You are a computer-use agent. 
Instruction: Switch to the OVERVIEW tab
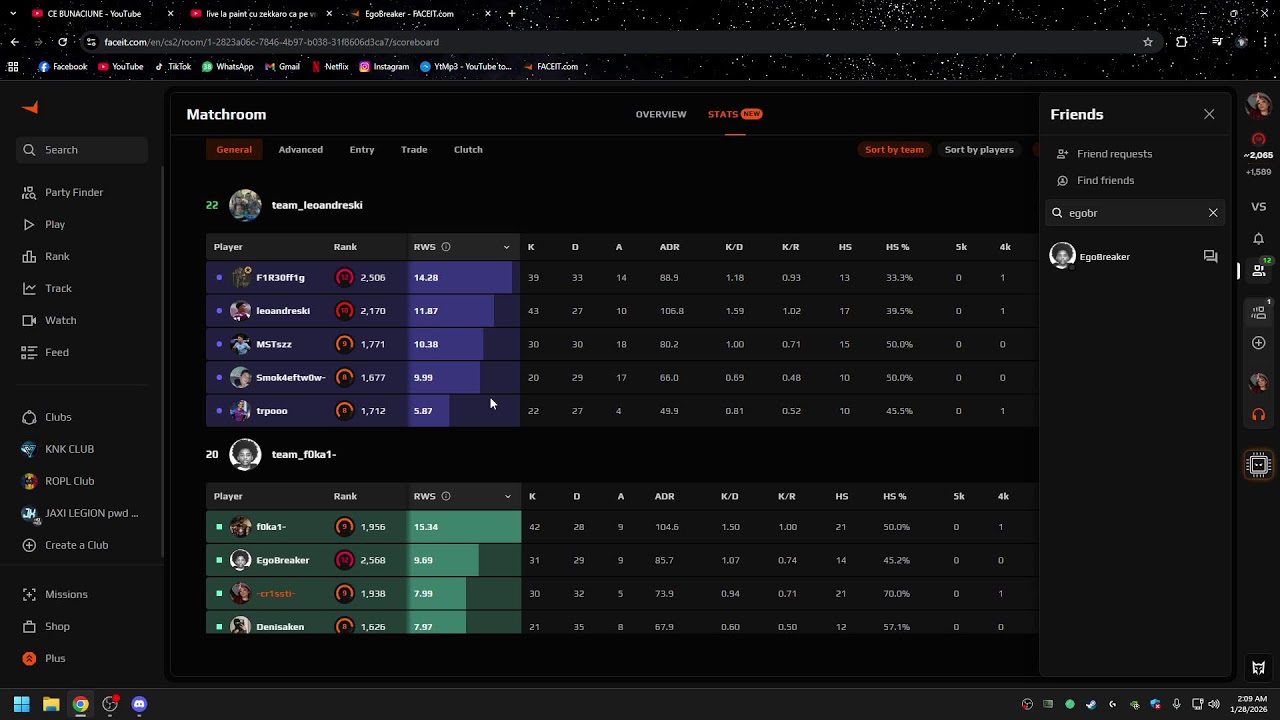[x=661, y=114]
